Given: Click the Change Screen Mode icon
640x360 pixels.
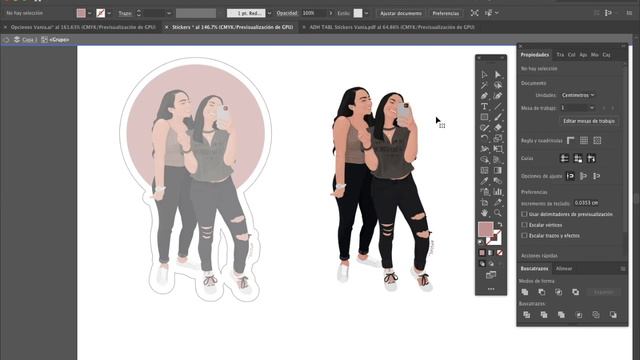Looking at the screenshot, I should pyautogui.click(x=491, y=275).
